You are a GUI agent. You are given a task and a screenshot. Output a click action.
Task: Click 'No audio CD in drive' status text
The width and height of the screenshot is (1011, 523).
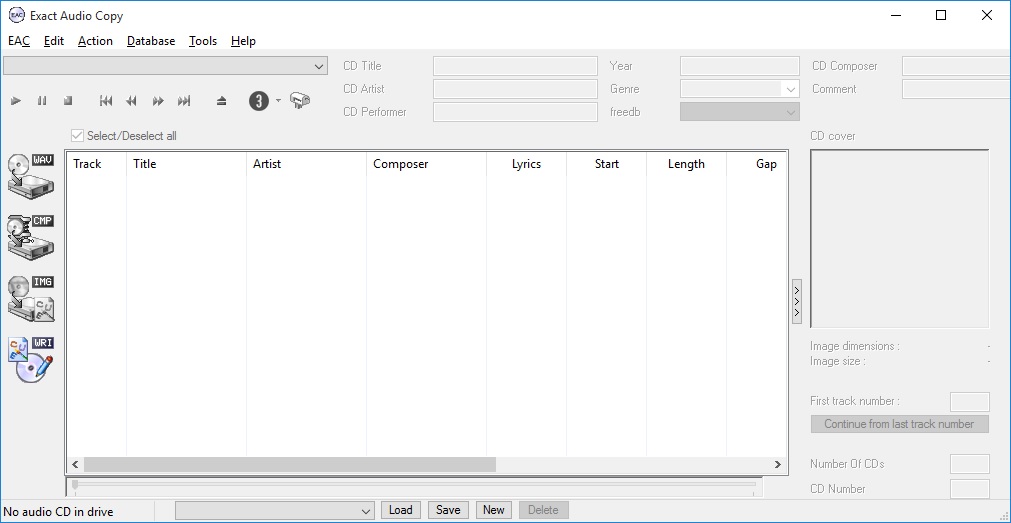[x=58, y=511]
